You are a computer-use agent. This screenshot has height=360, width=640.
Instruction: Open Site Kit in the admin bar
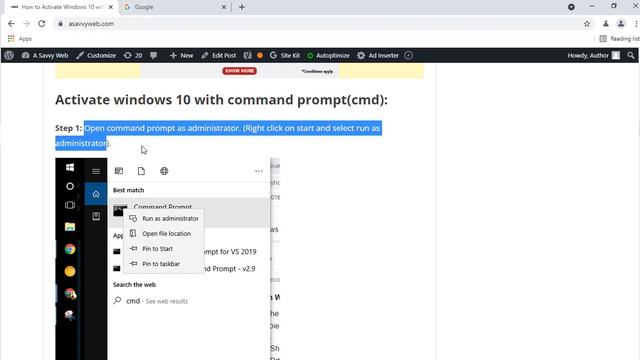click(x=284, y=56)
